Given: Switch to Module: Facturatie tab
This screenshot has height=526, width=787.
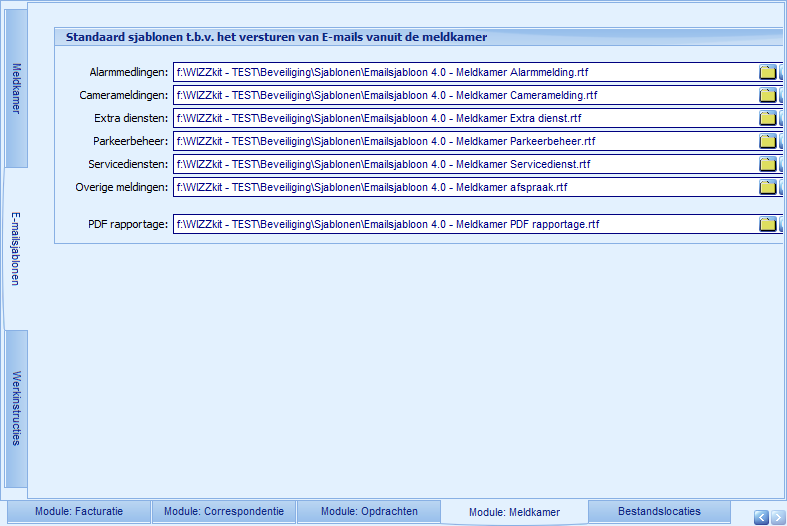Looking at the screenshot, I should coord(78,511).
